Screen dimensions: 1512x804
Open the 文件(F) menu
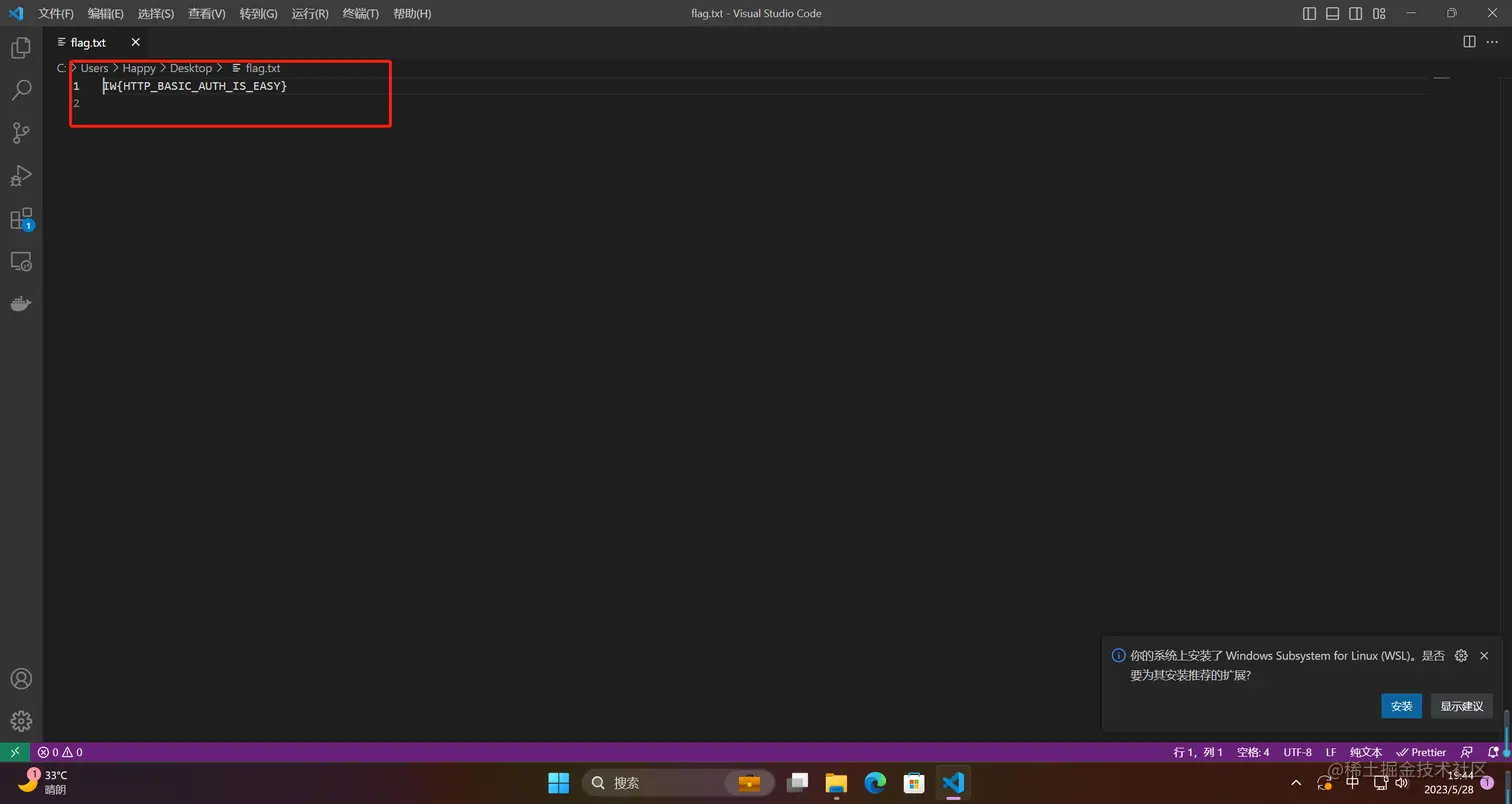tap(56, 13)
